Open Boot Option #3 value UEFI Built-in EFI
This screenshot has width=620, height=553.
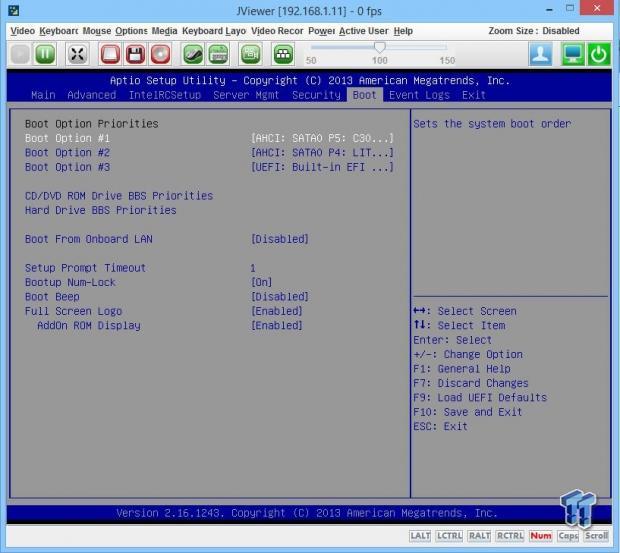(x=322, y=167)
